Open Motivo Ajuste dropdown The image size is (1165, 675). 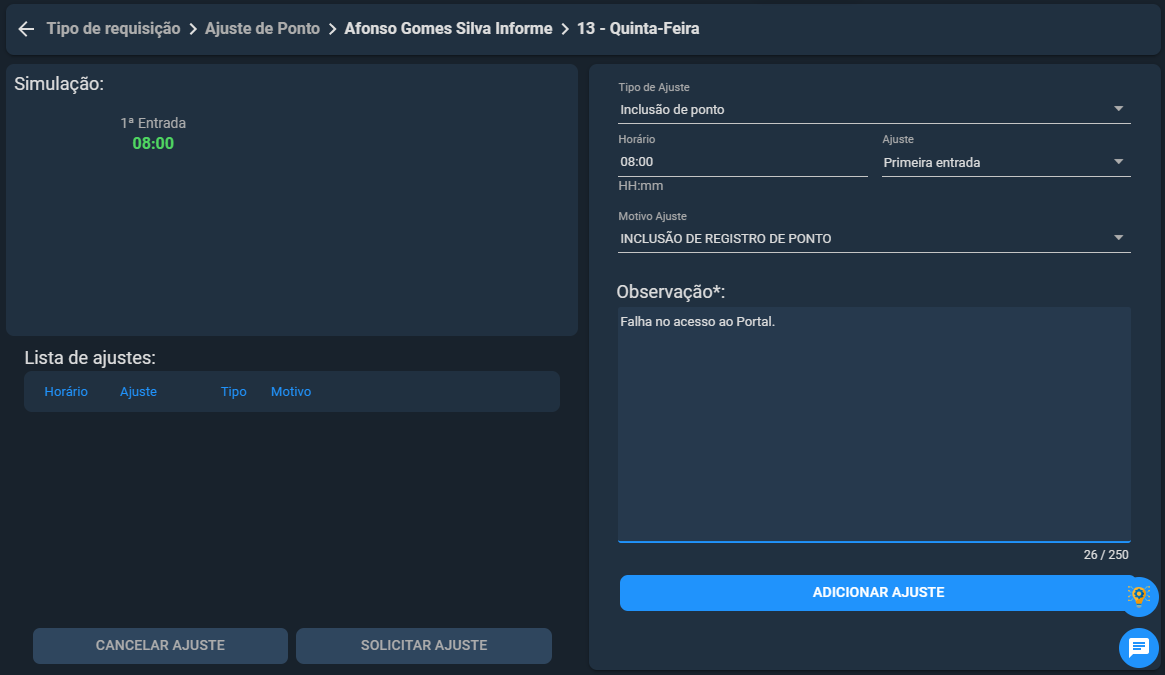tap(874, 239)
